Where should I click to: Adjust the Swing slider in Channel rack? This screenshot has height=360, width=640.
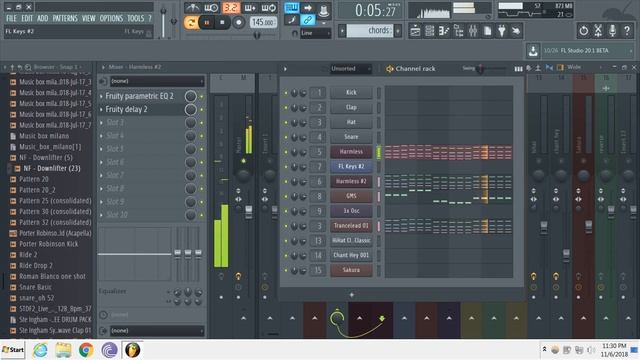coord(480,69)
